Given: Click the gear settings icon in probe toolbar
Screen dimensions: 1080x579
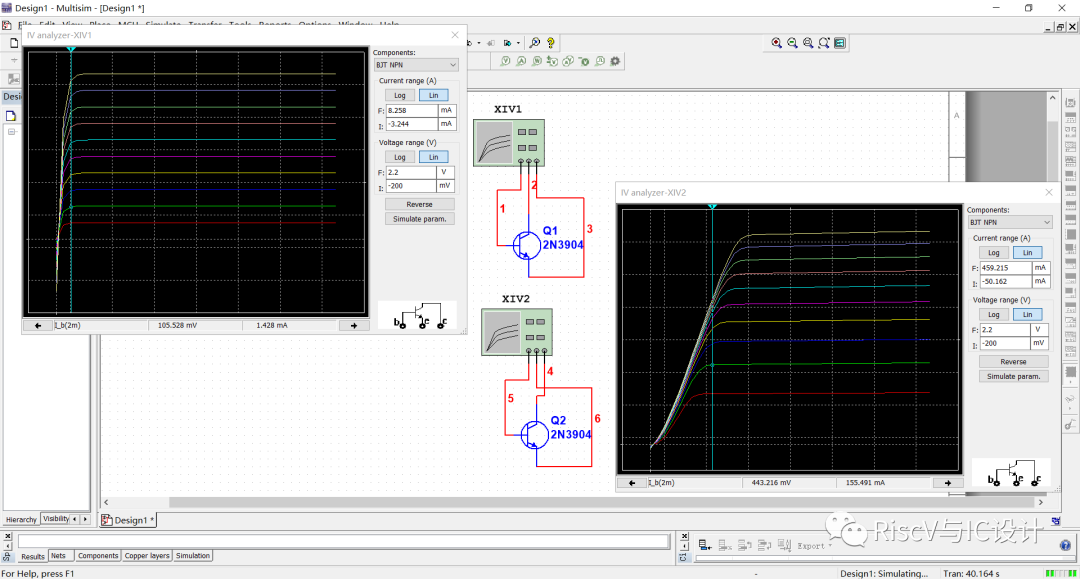Looking at the screenshot, I should click(615, 61).
